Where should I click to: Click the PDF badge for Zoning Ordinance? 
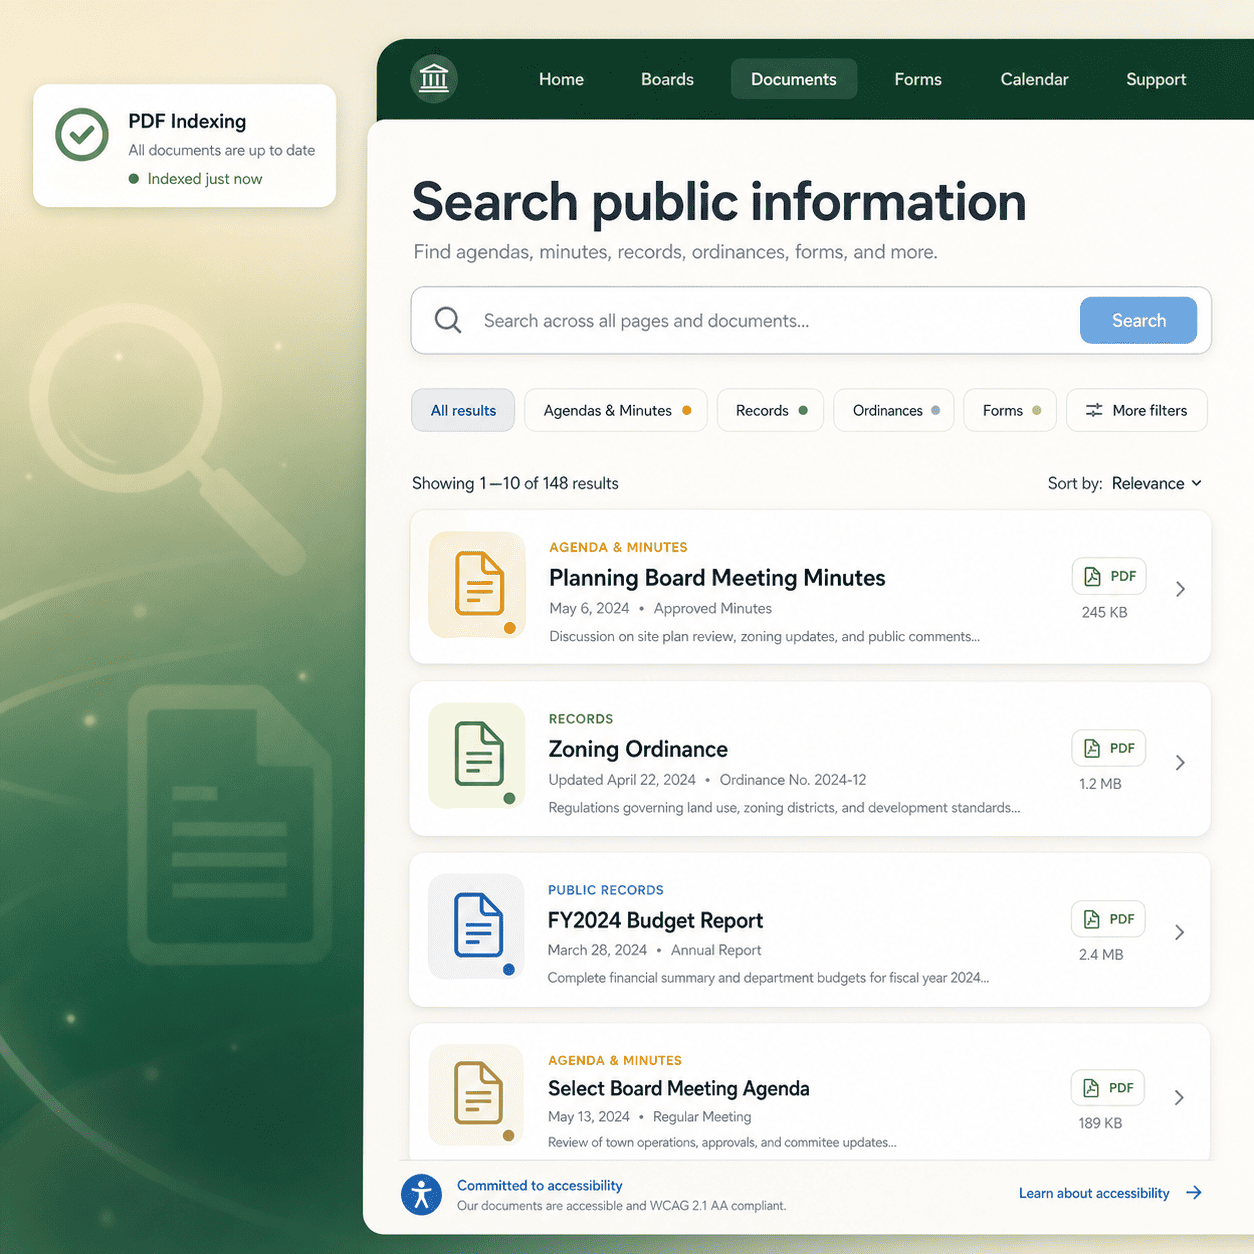[1108, 748]
